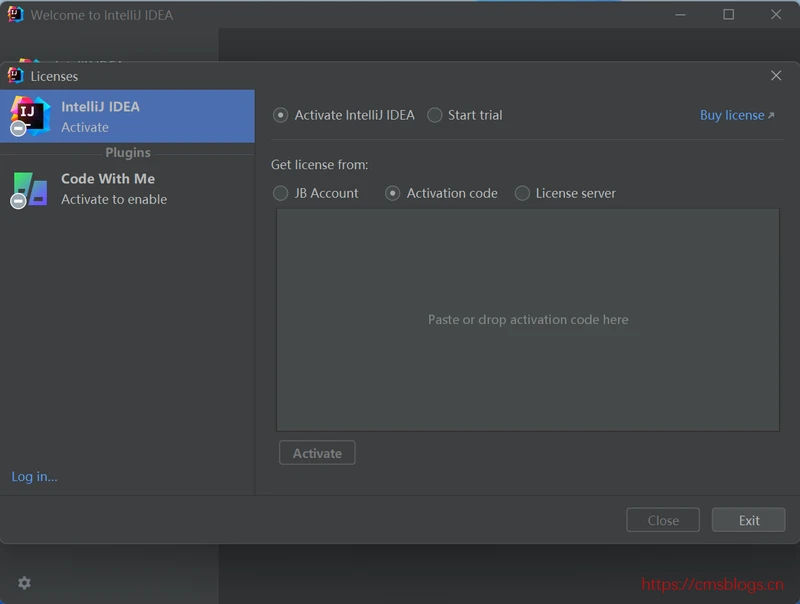
Task: Click the Licenses dialog title bar icon
Action: pyautogui.click(x=15, y=76)
